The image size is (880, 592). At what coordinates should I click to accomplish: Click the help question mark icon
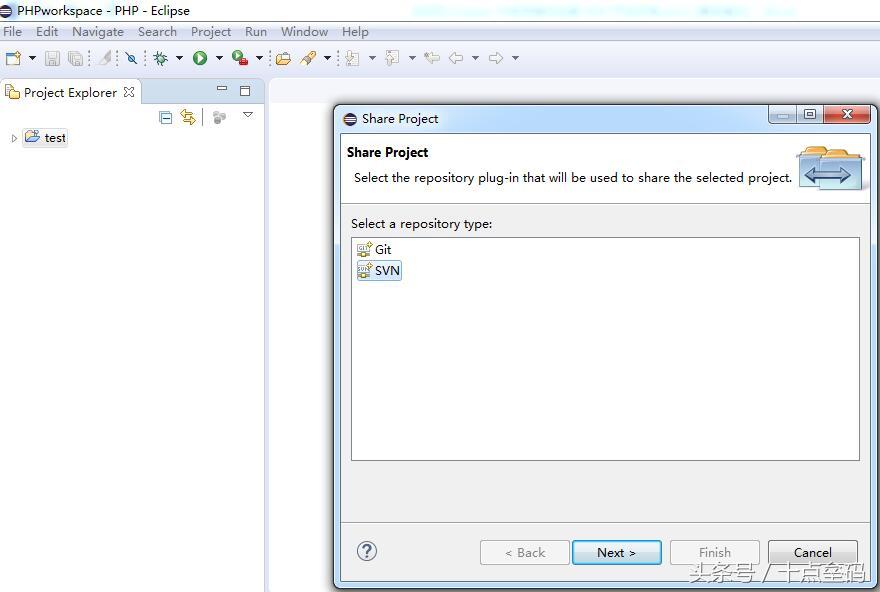pos(367,551)
